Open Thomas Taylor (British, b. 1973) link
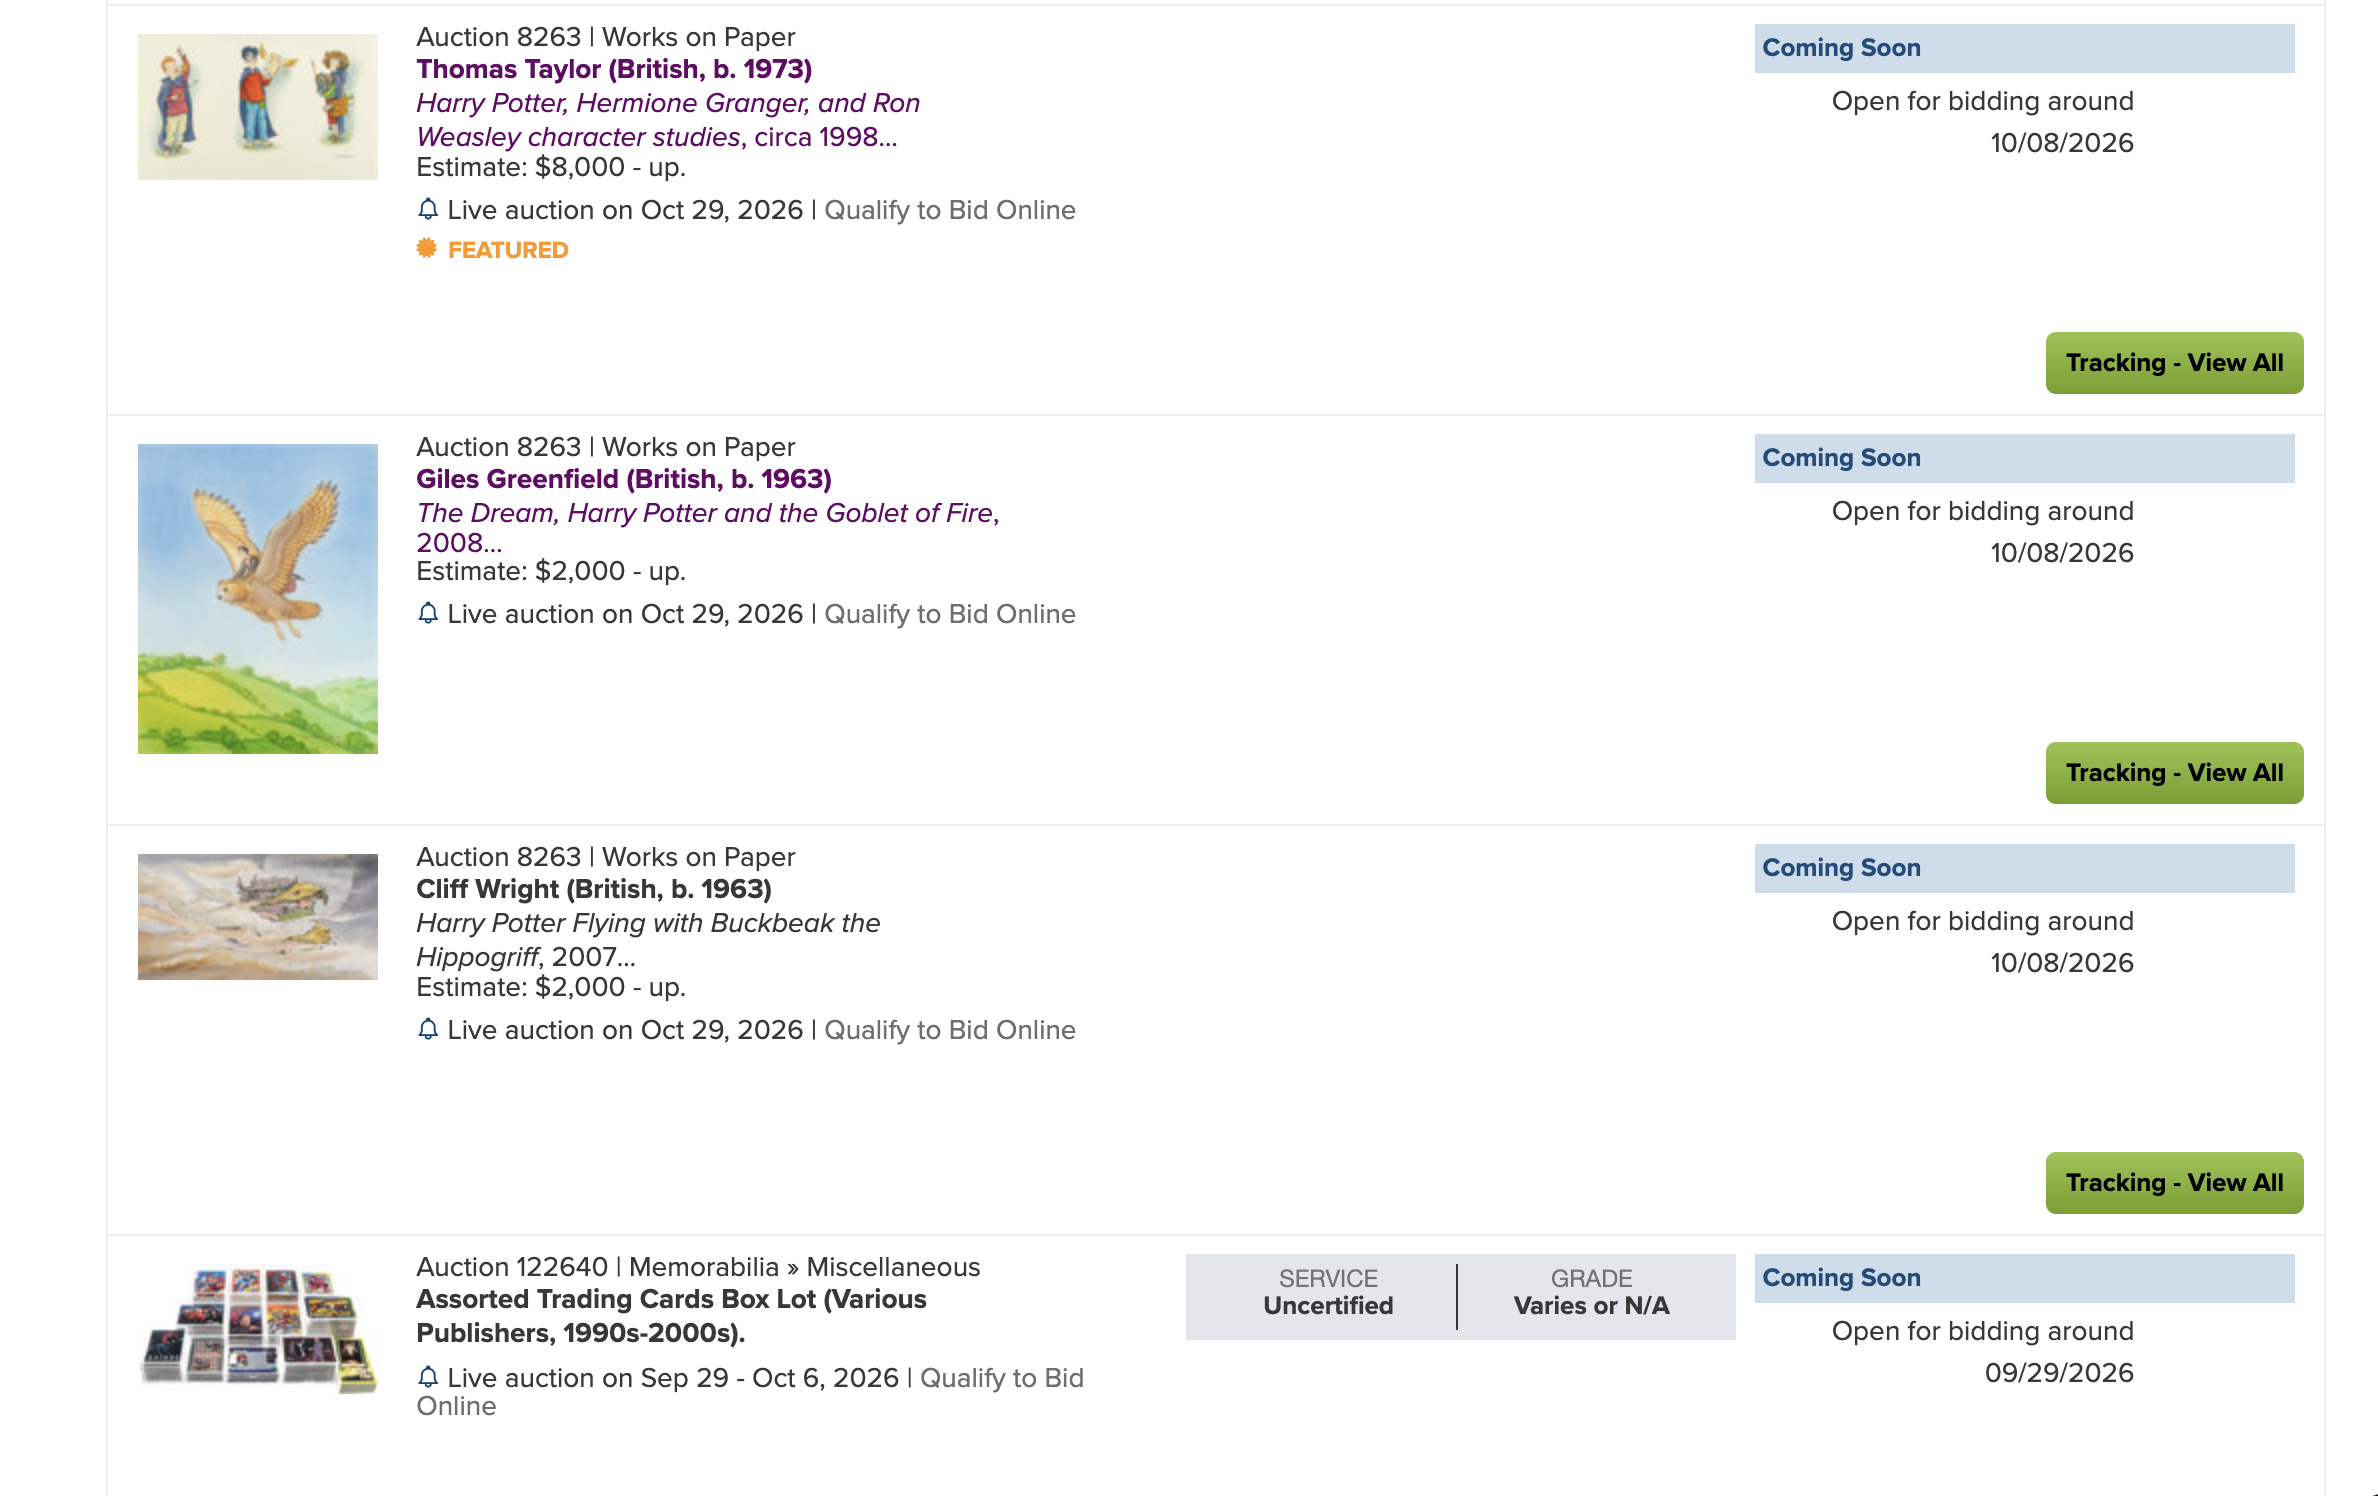 (x=614, y=69)
